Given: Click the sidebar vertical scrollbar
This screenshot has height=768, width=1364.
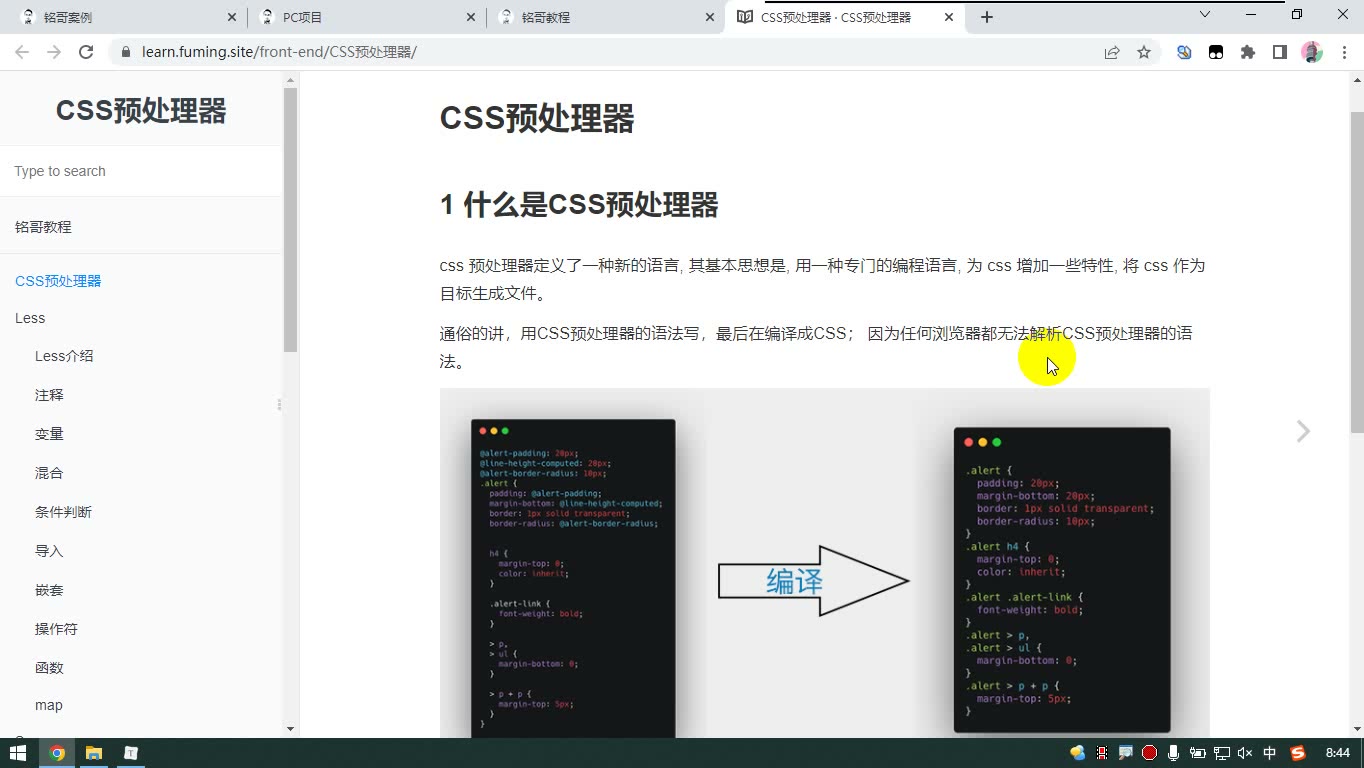Looking at the screenshot, I should [290, 220].
